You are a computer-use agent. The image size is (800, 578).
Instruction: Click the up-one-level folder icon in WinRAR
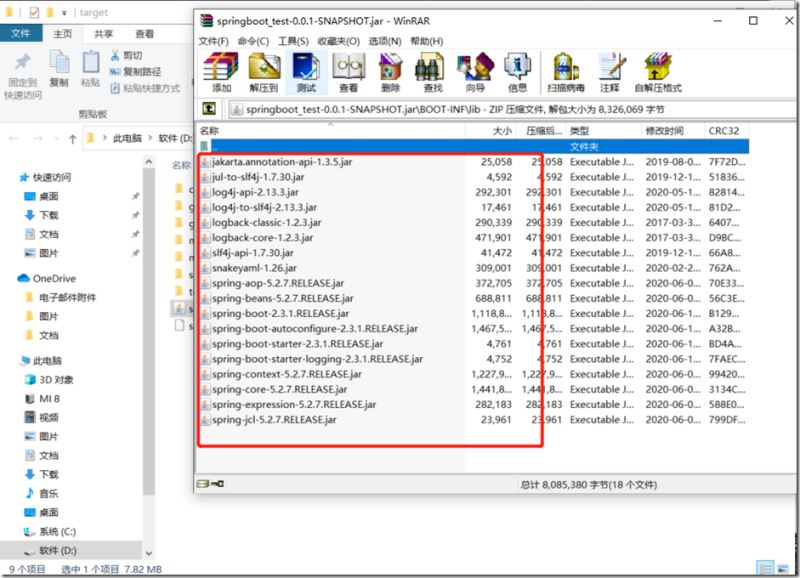[209, 109]
